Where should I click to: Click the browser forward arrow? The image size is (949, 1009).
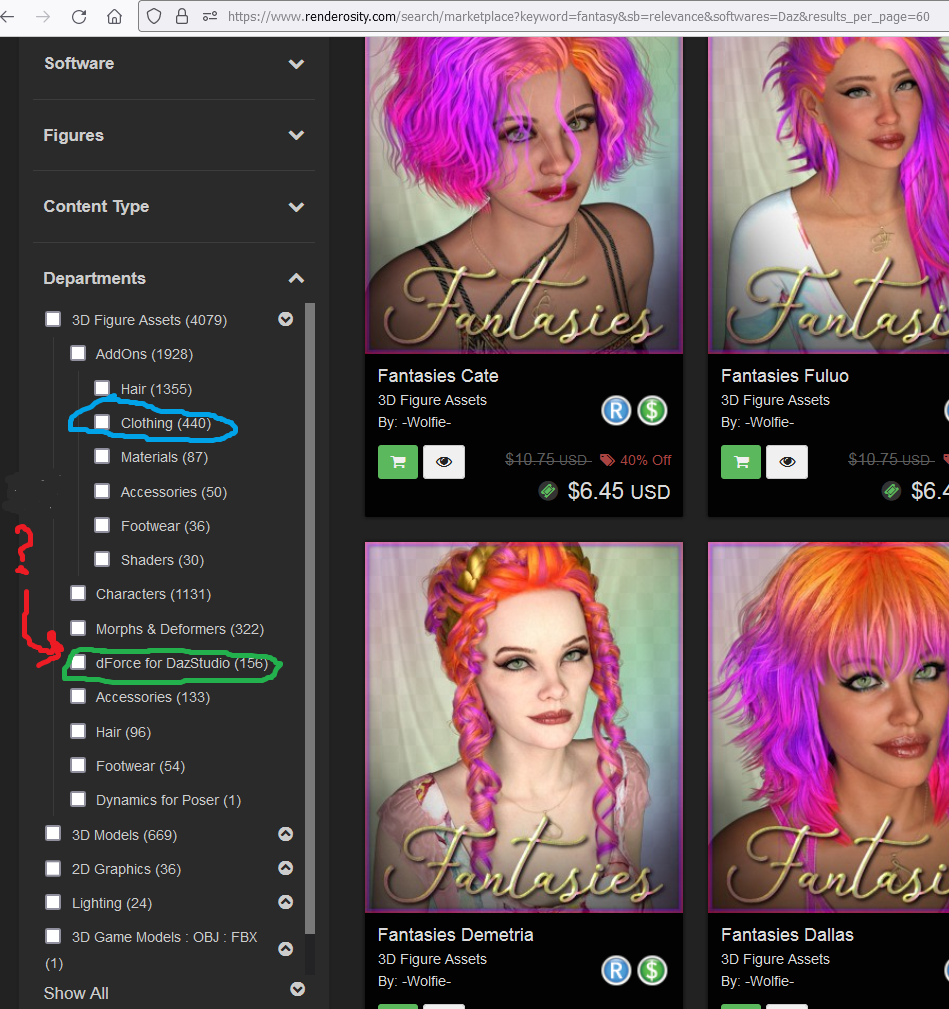43,17
